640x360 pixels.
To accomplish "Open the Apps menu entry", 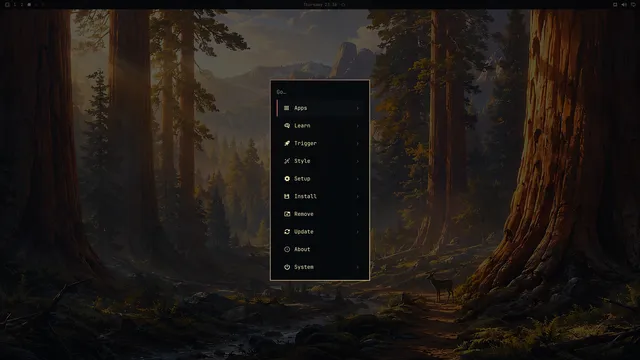I will pyautogui.click(x=320, y=108).
